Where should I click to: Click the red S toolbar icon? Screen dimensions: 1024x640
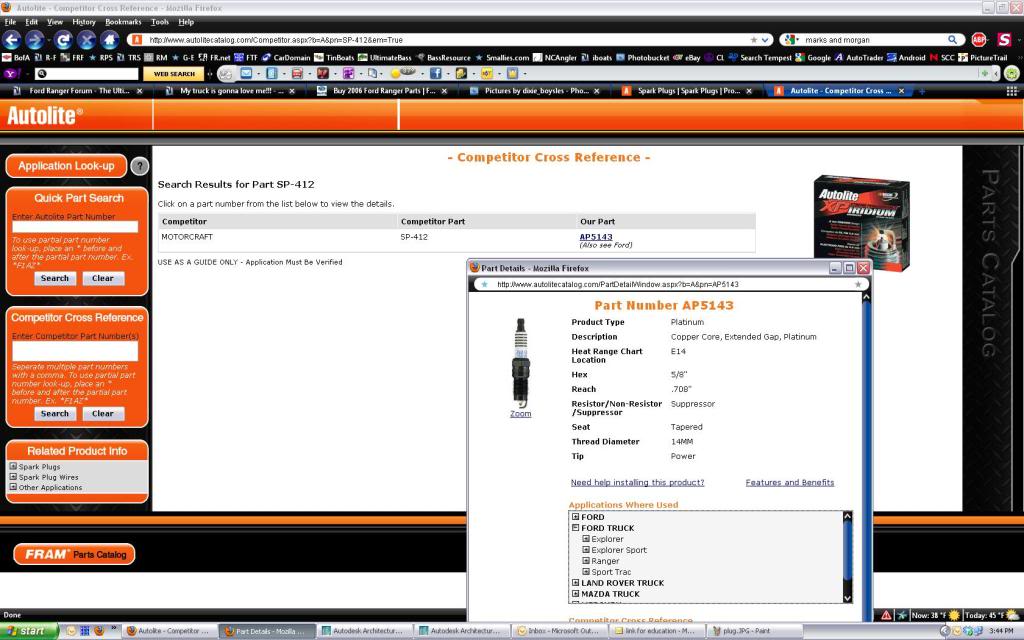[1004, 40]
